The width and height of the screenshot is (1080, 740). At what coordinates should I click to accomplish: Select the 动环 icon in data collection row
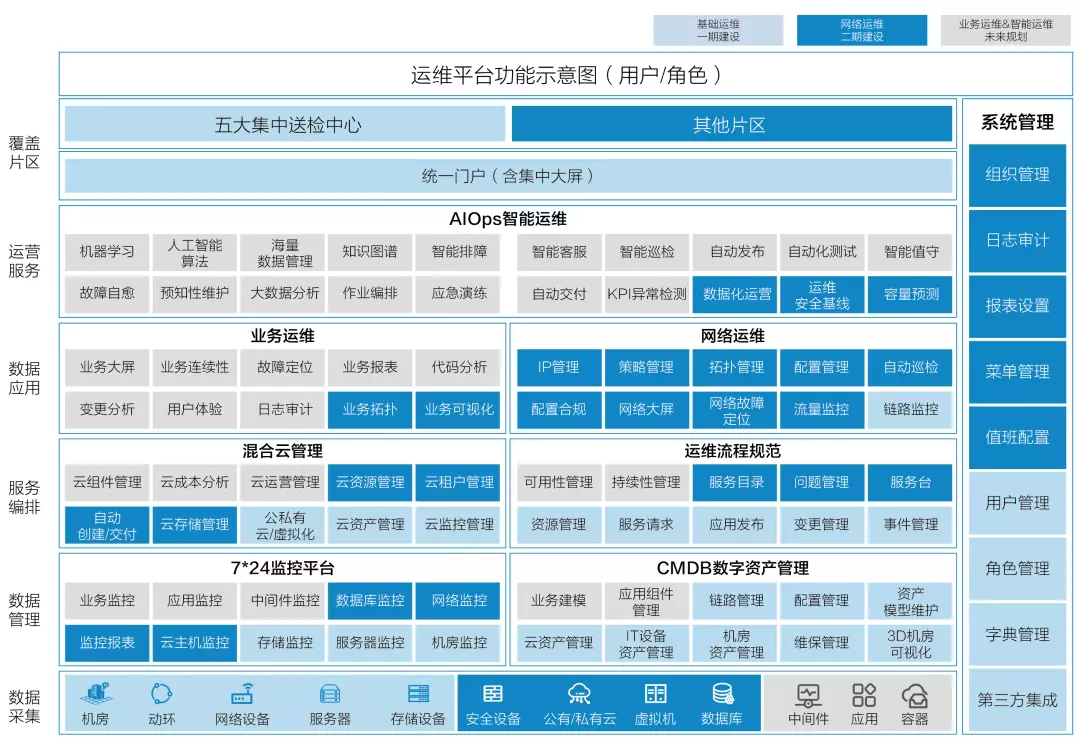(x=162, y=694)
